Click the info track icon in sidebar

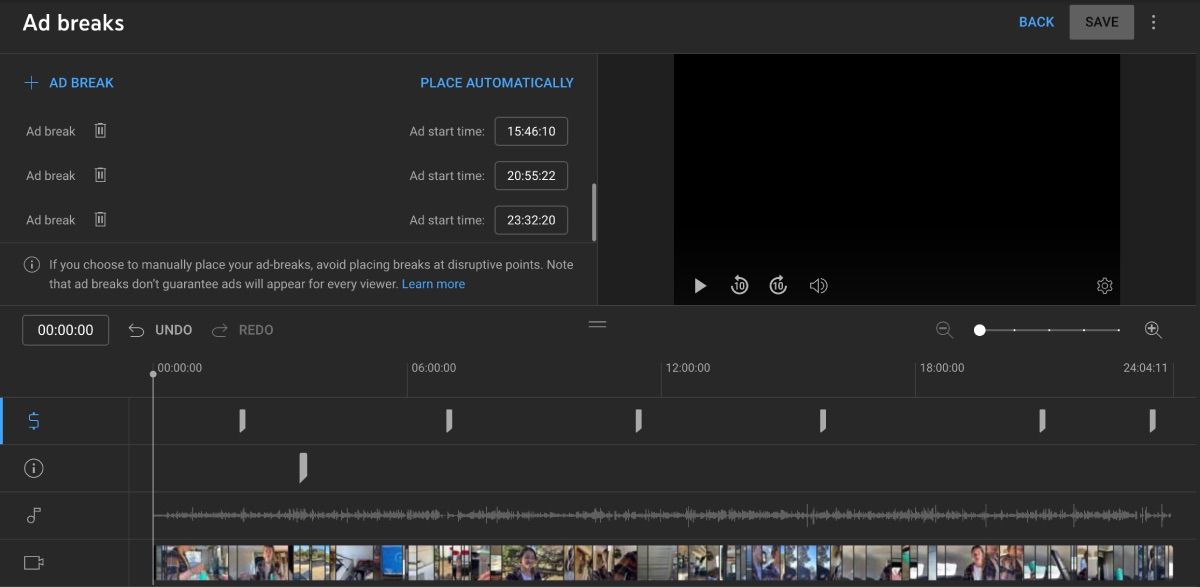tap(33, 468)
